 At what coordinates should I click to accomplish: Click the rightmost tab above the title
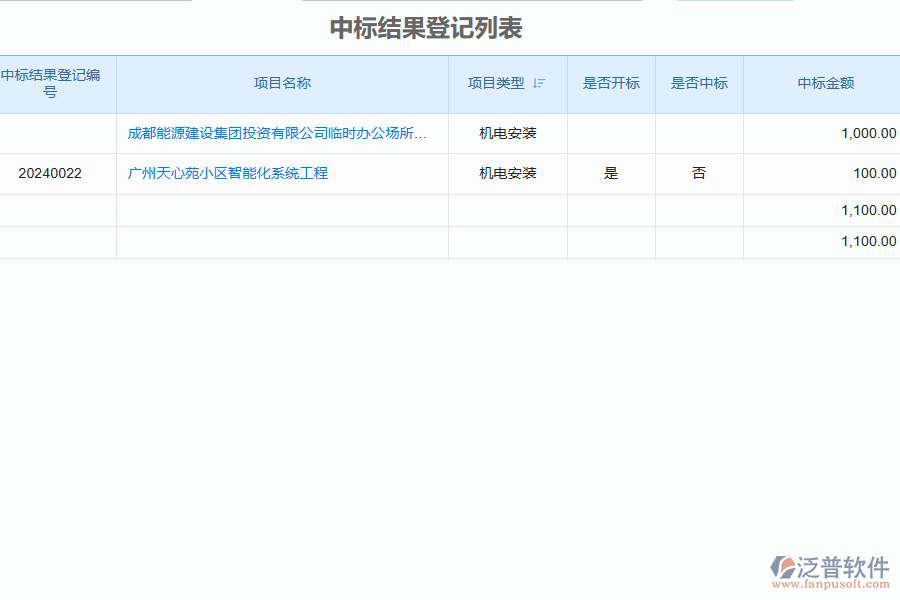click(735, 3)
